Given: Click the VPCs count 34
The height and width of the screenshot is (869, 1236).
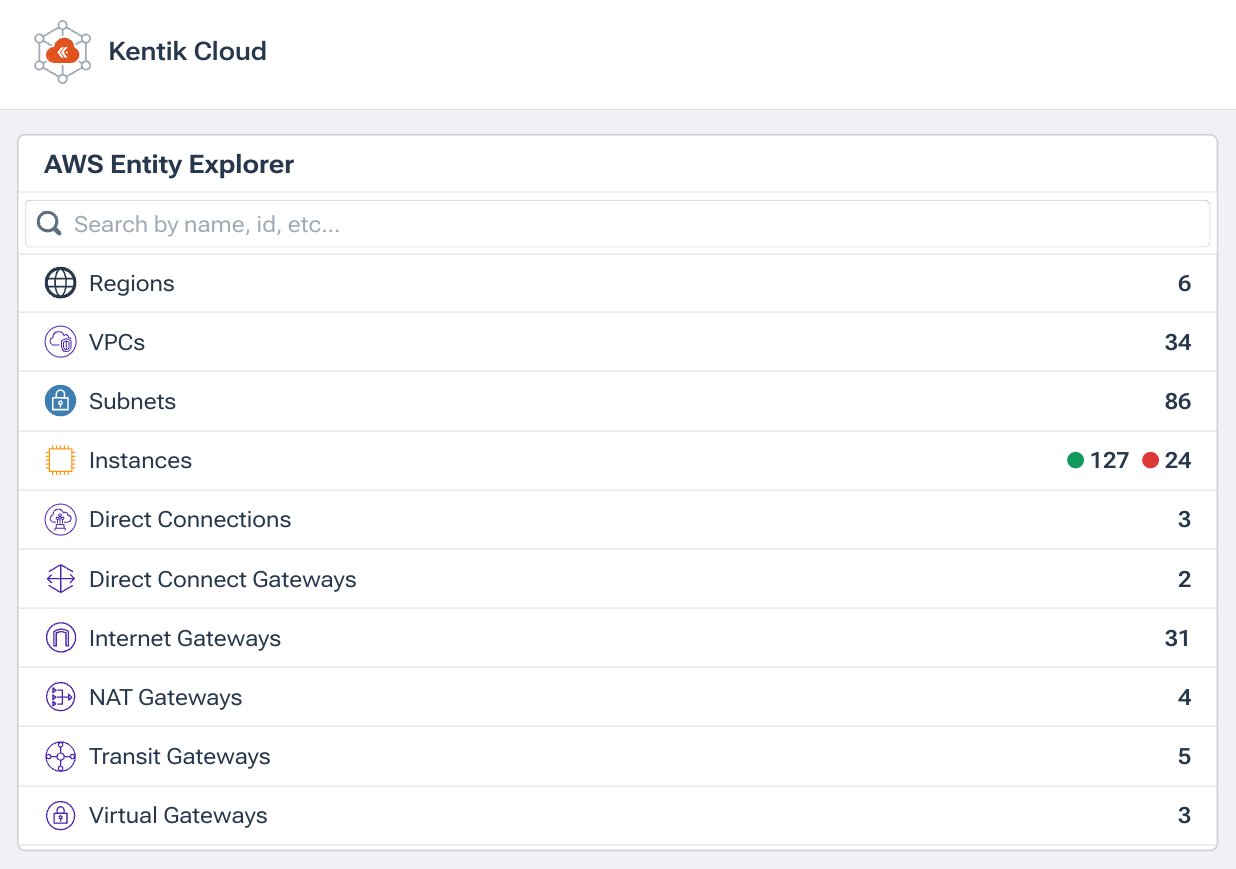Looking at the screenshot, I should [1177, 342].
